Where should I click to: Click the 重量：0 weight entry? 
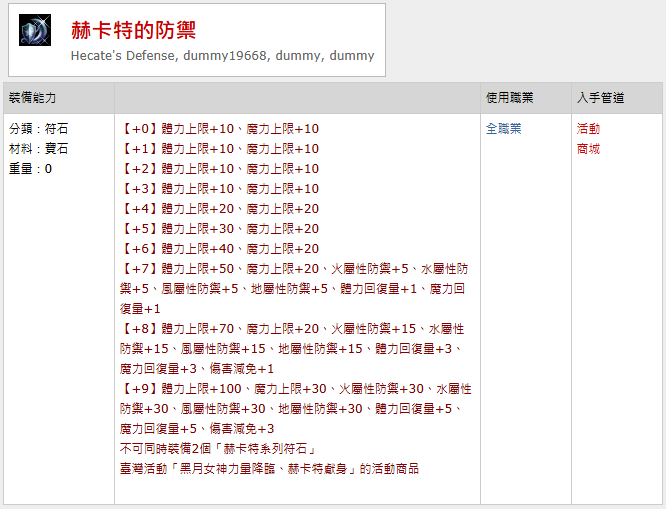31,169
